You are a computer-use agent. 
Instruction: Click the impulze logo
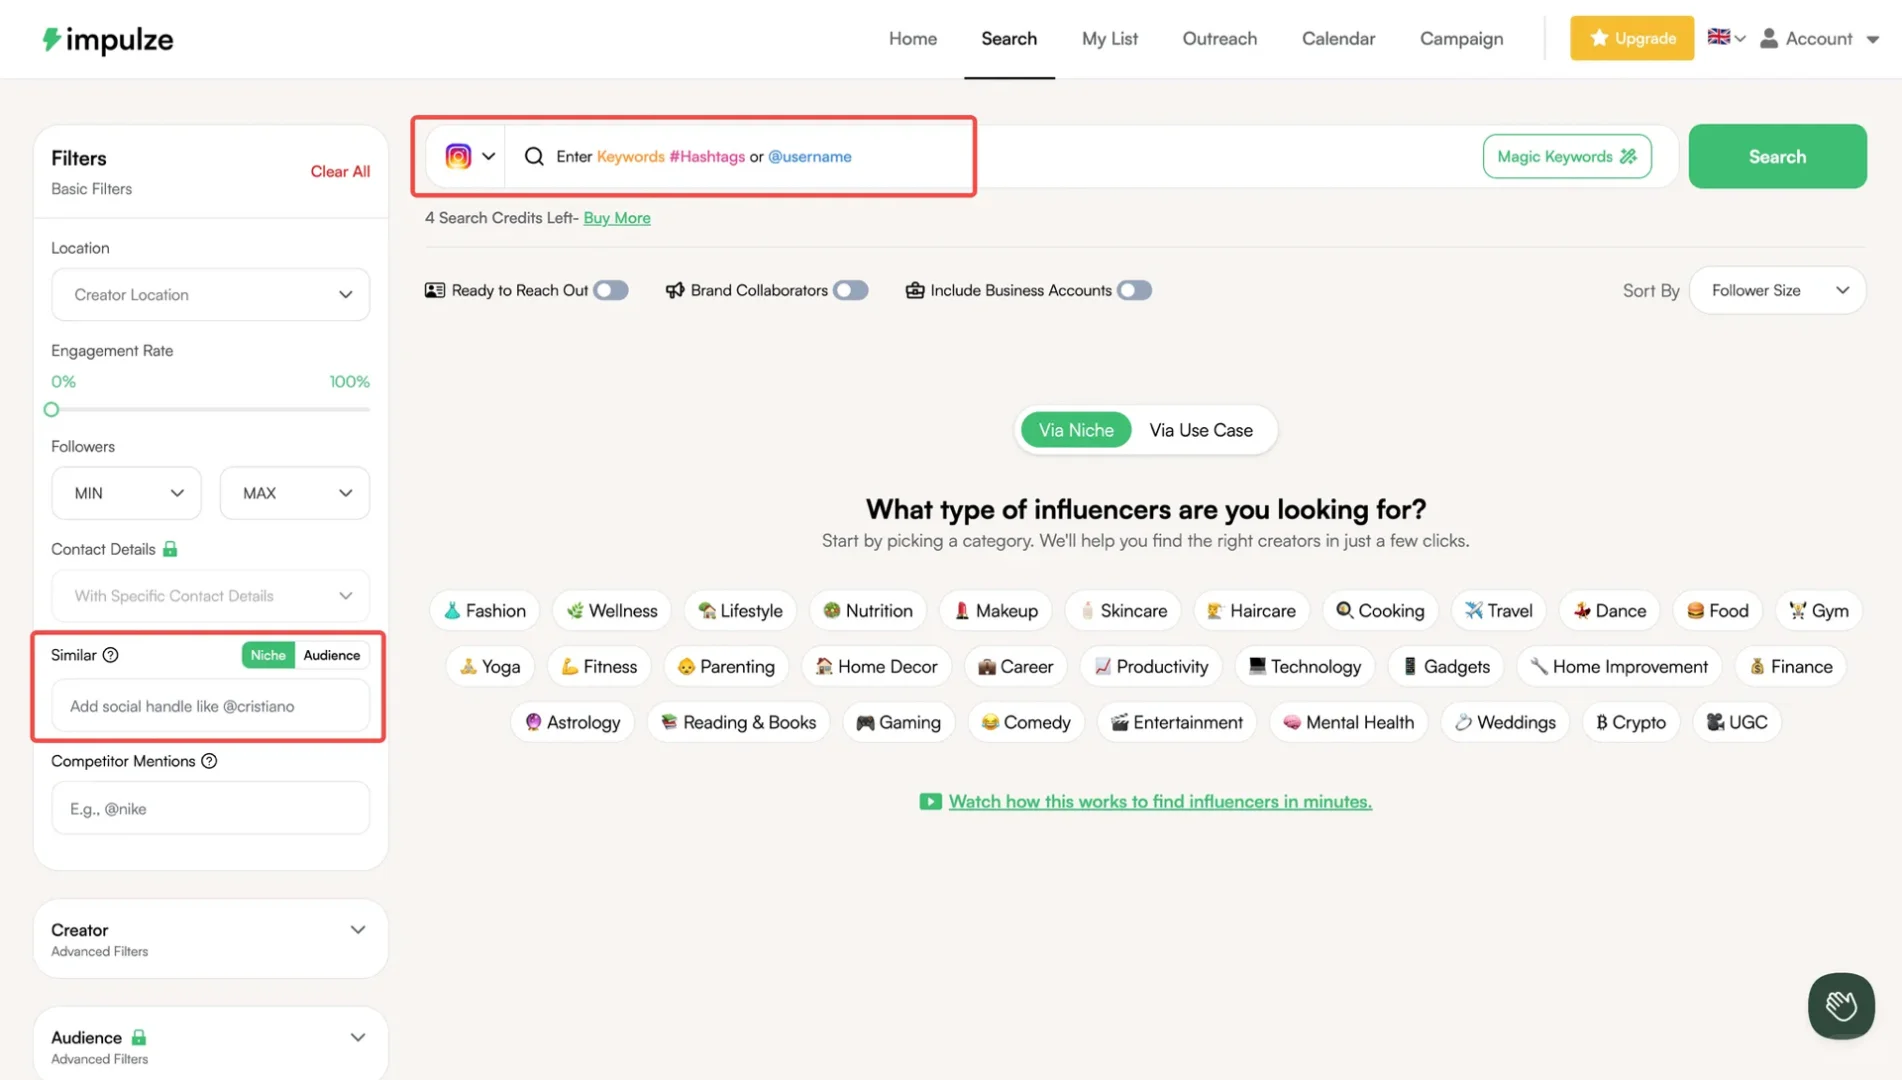point(108,39)
